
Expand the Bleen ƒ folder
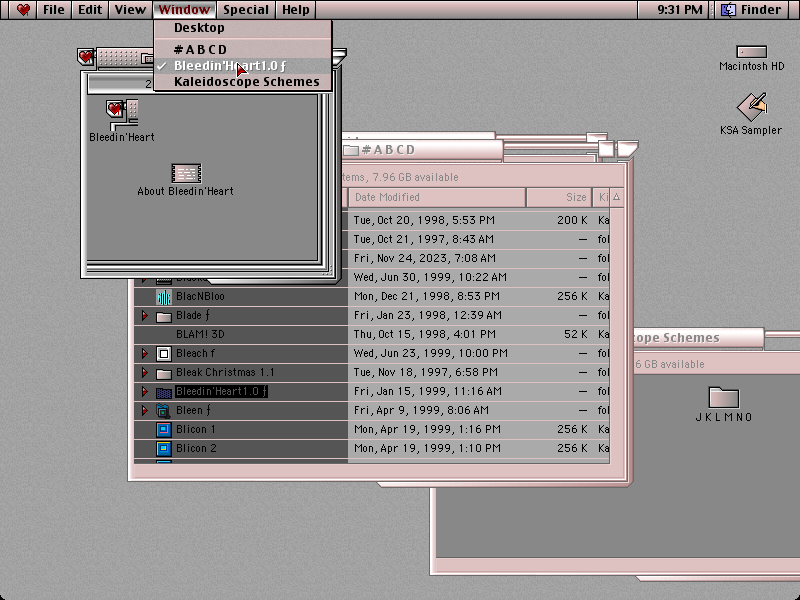click(144, 410)
